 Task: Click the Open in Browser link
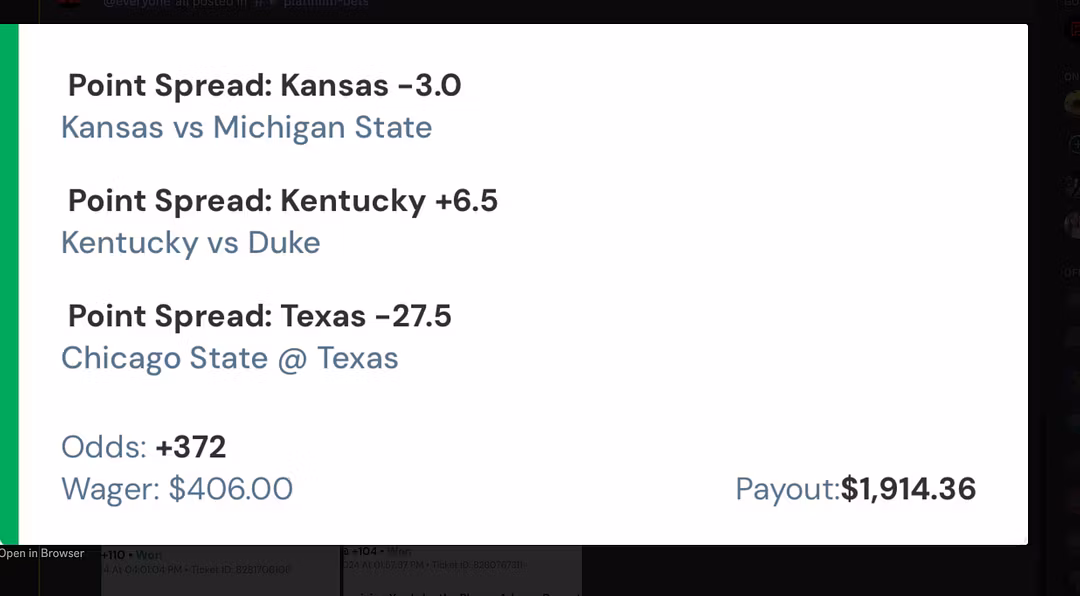pyautogui.click(x=42, y=553)
